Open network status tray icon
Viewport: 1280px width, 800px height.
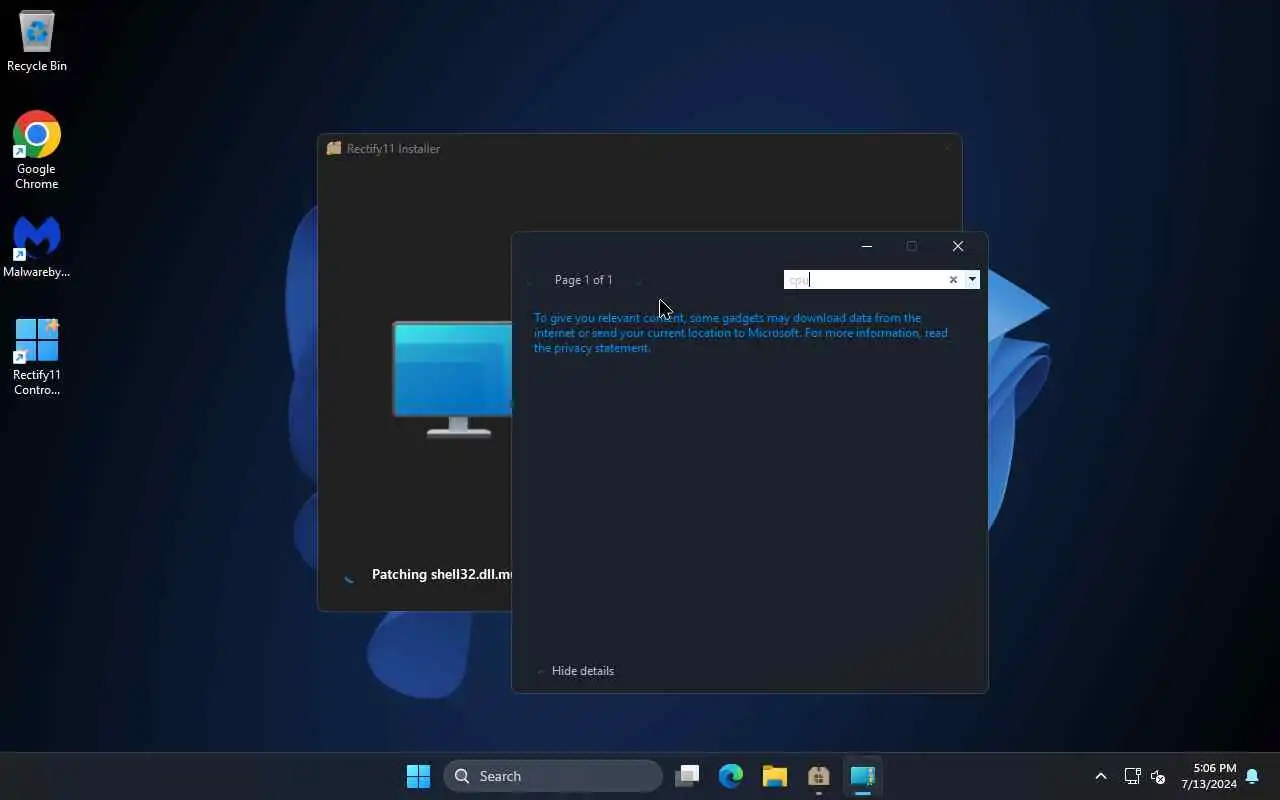pos(1133,776)
